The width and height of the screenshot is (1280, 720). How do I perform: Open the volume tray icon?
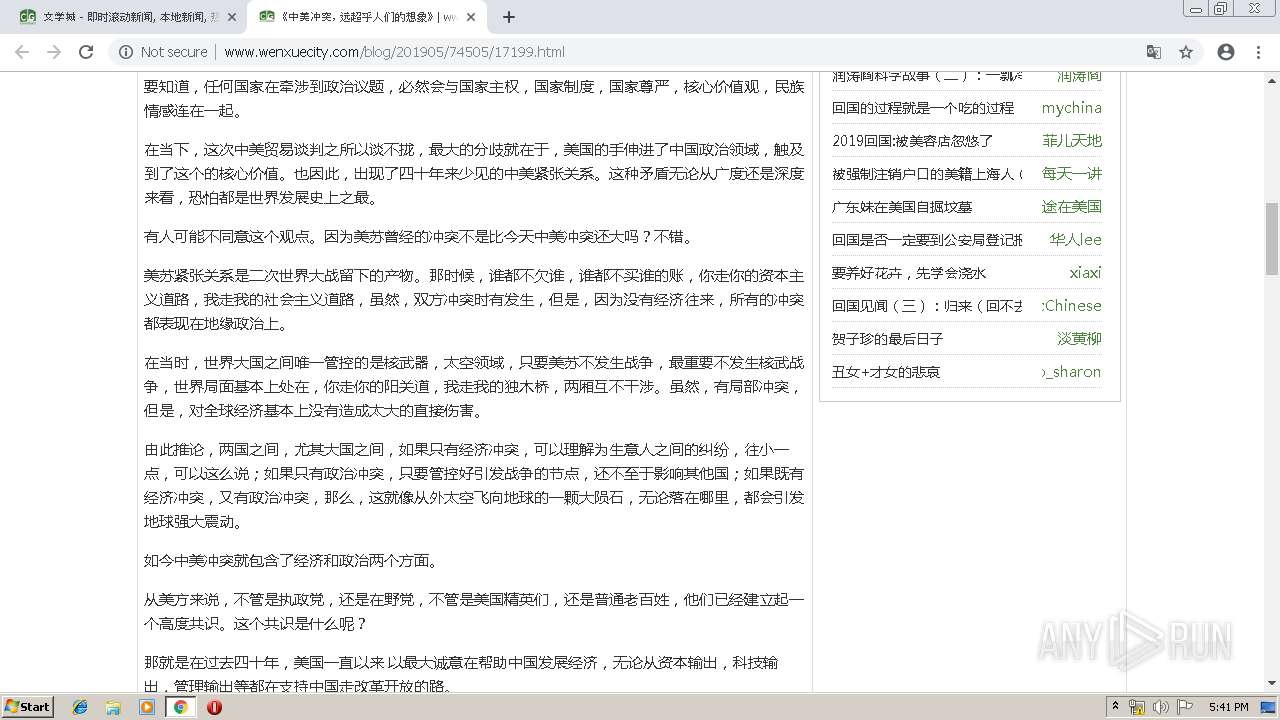[1160, 707]
